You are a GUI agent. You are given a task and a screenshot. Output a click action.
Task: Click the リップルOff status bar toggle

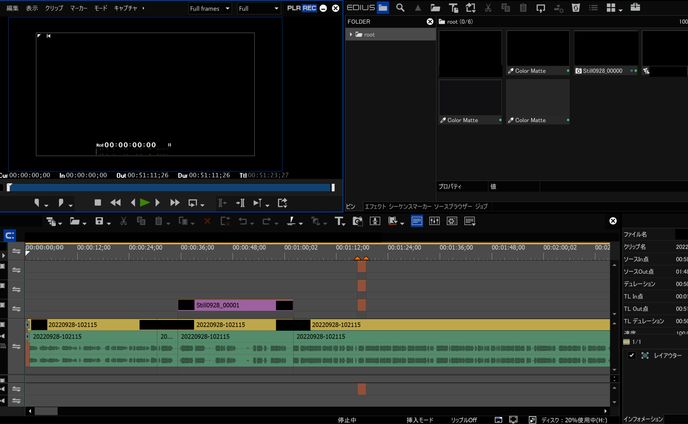464,420
